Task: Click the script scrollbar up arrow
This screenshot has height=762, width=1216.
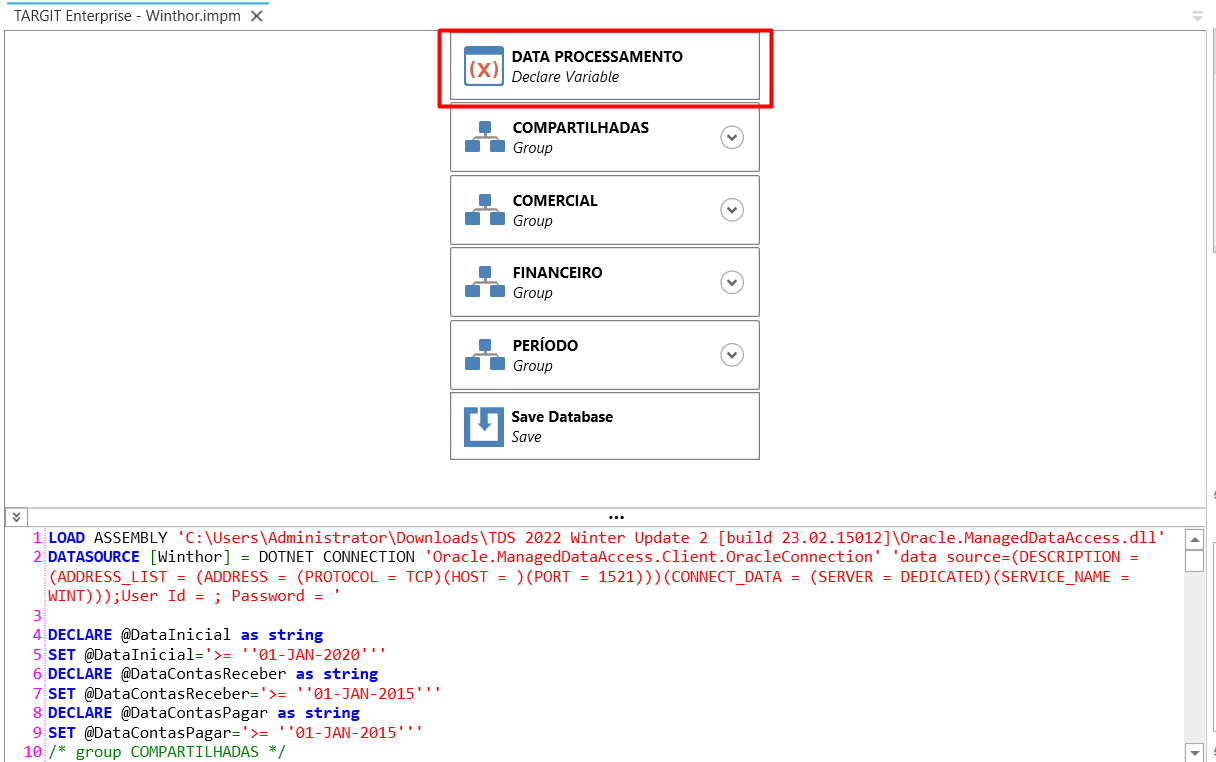Action: [x=1194, y=538]
